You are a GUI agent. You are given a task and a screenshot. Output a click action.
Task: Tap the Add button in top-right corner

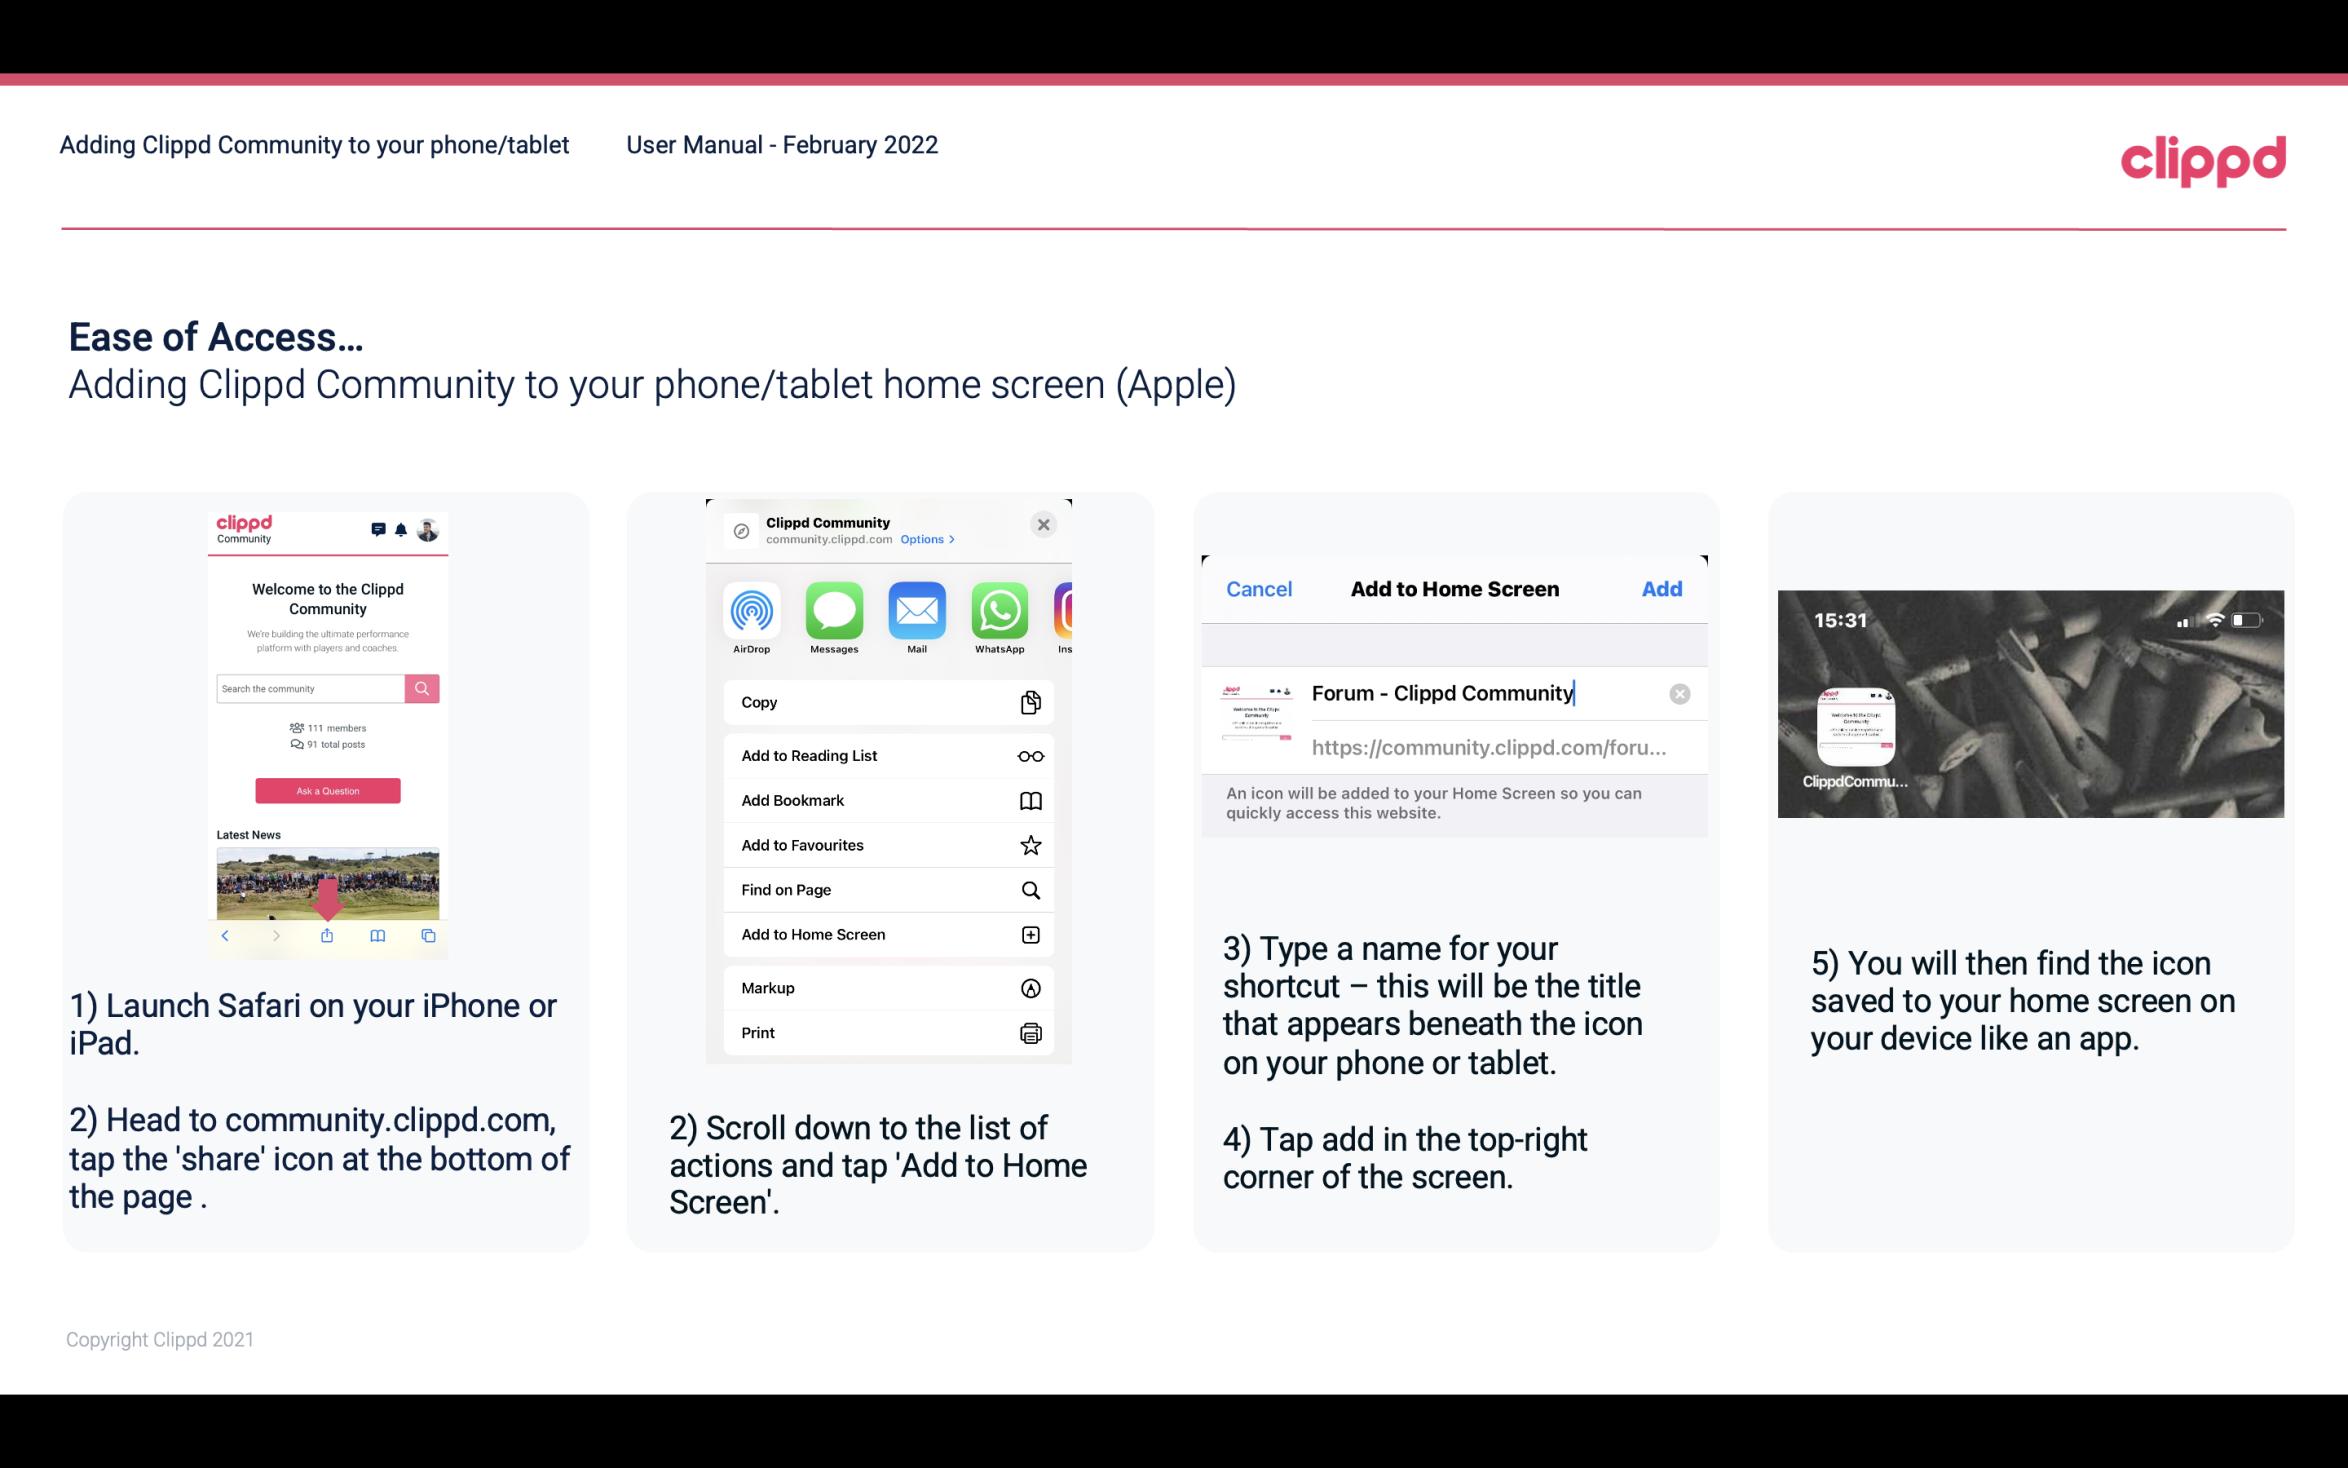tap(1663, 589)
